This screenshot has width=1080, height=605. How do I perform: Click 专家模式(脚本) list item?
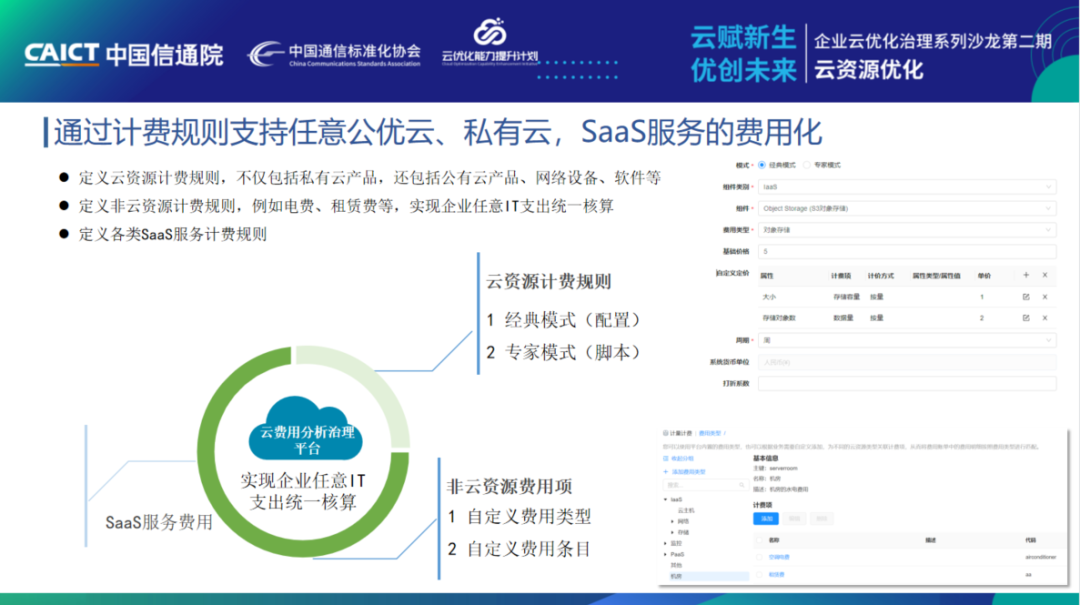pyautogui.click(x=563, y=352)
